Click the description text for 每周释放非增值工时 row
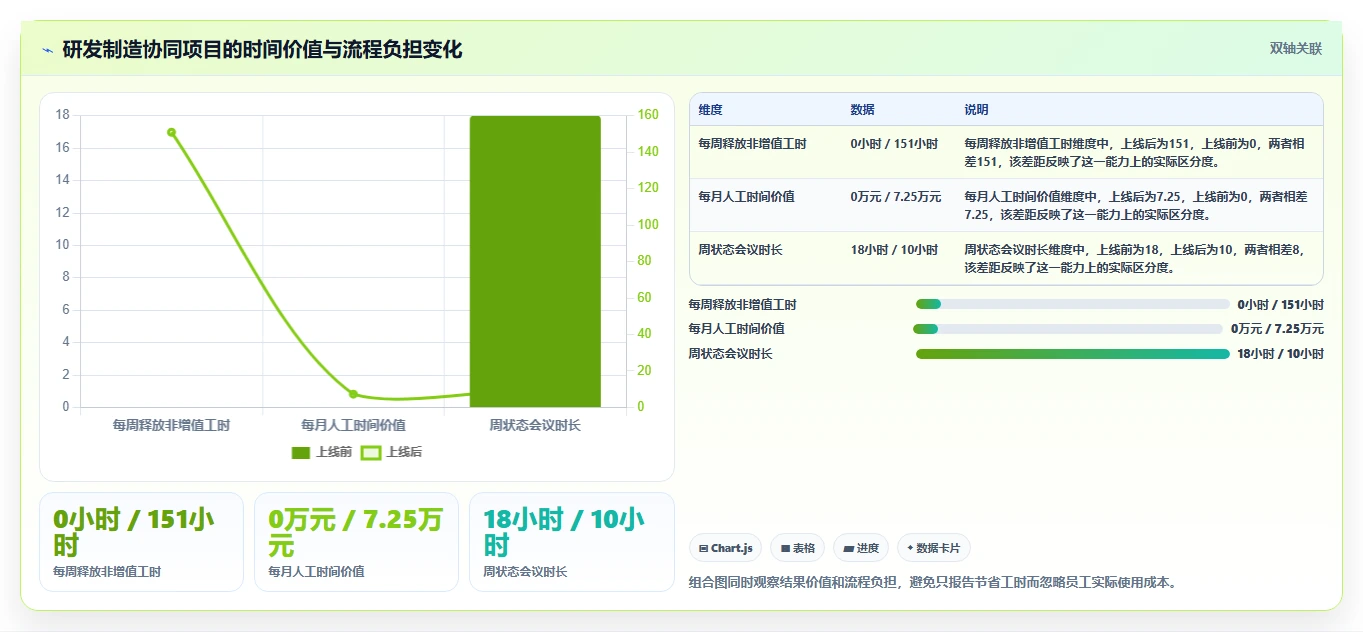This screenshot has width=1363, height=632. click(1135, 152)
